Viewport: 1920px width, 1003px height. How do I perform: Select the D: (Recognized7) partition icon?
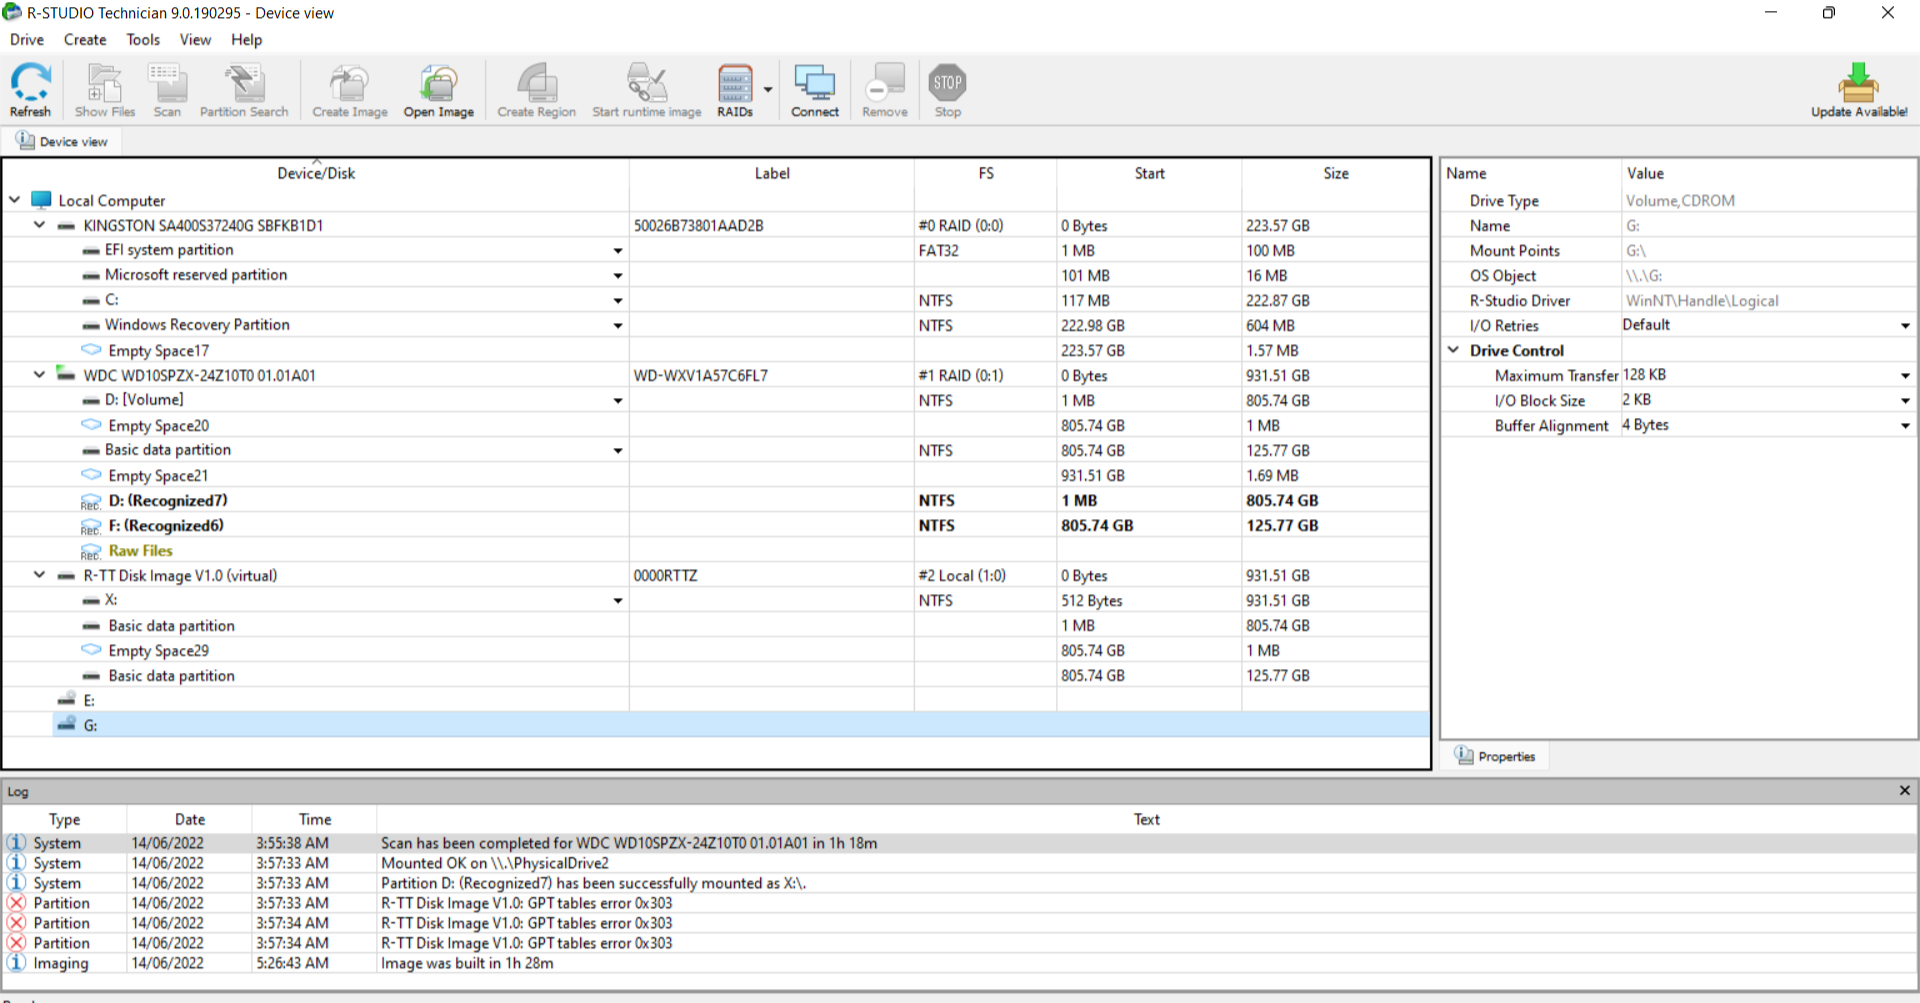pyautogui.click(x=91, y=501)
